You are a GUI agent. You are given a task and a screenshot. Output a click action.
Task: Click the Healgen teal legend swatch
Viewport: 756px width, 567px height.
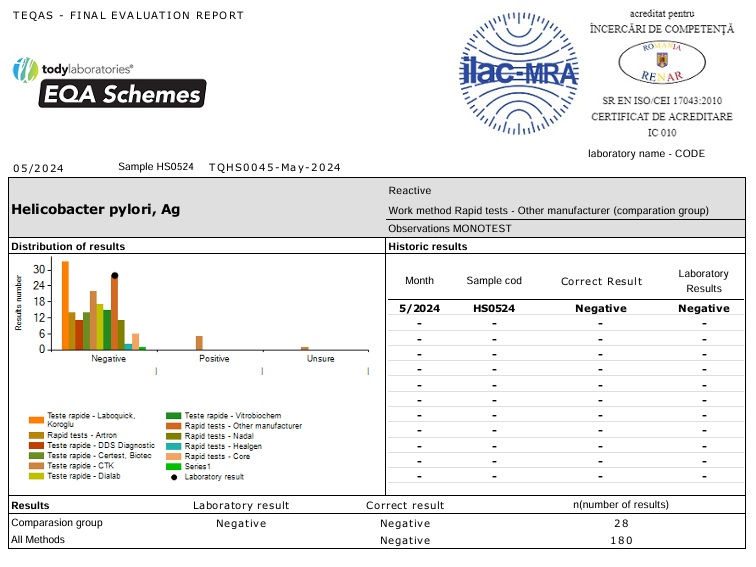point(174,446)
